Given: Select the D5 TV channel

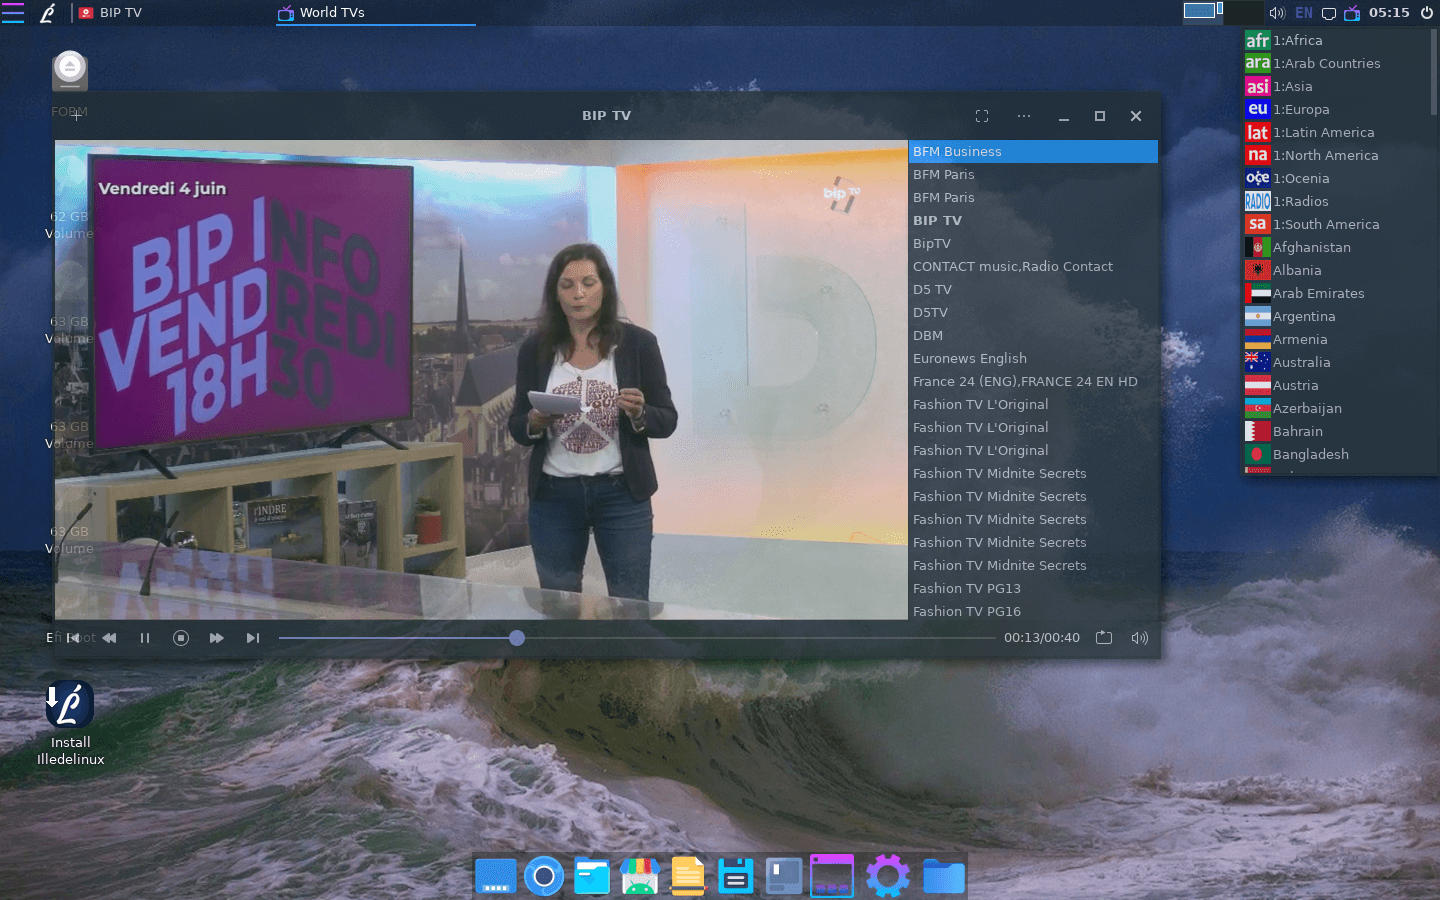Looking at the screenshot, I should coord(1033,290).
